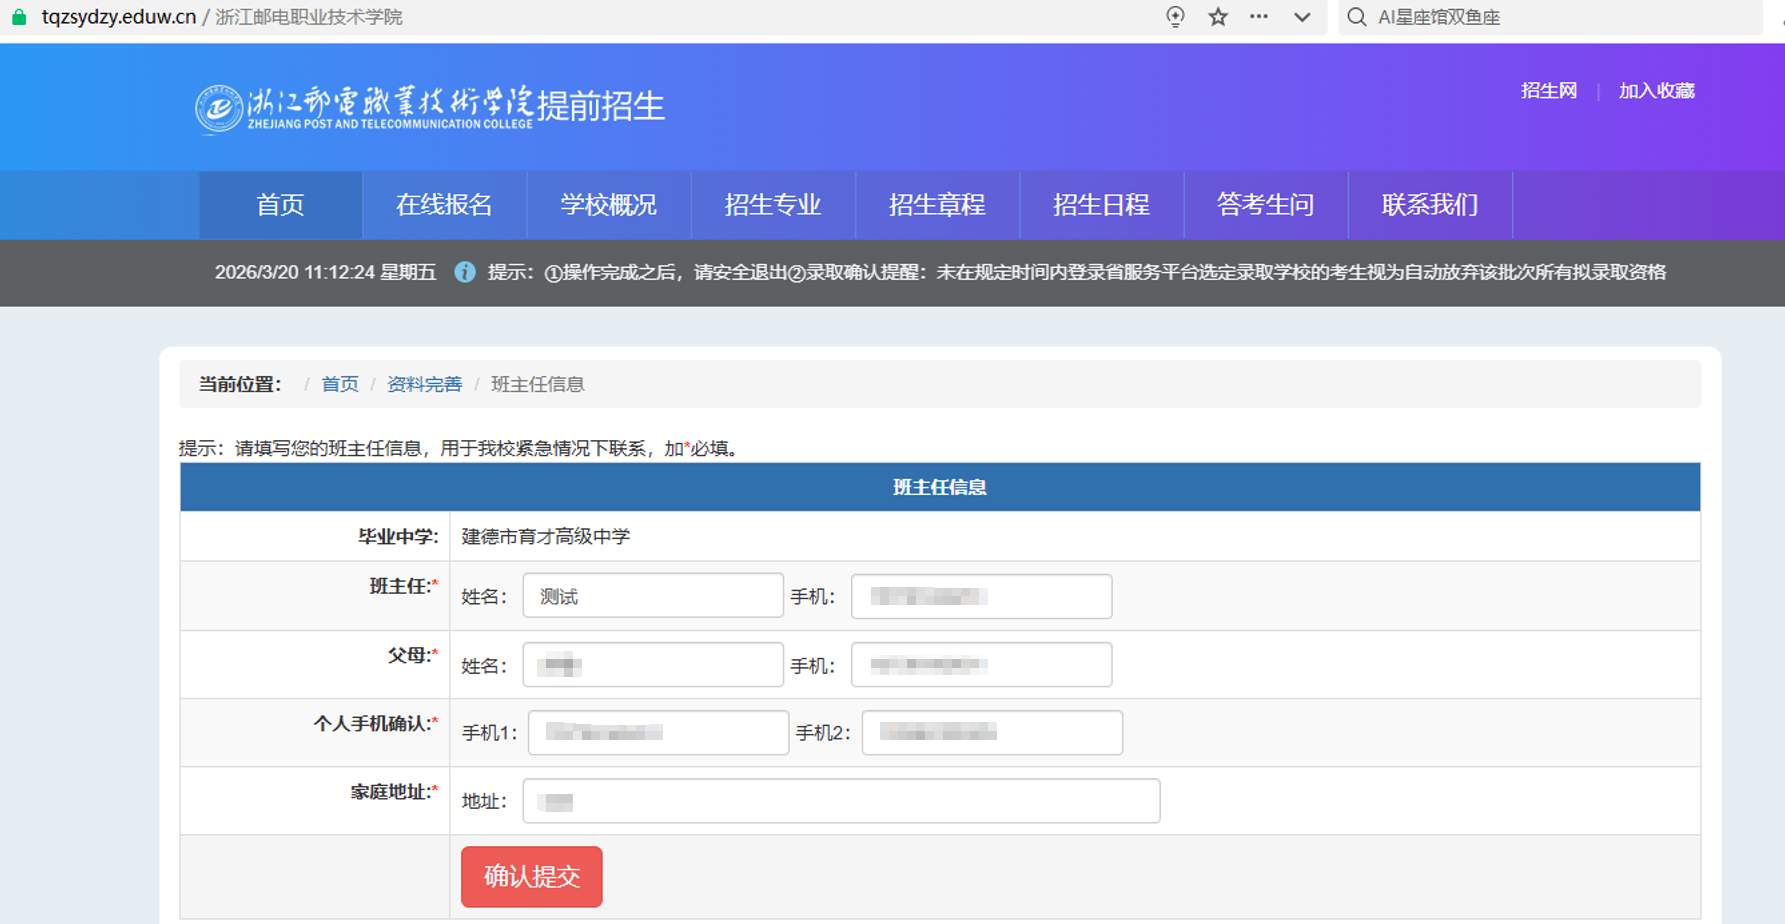Click the 招生网 link in header
Viewport: 1785px width, 924px height.
coord(1548,91)
